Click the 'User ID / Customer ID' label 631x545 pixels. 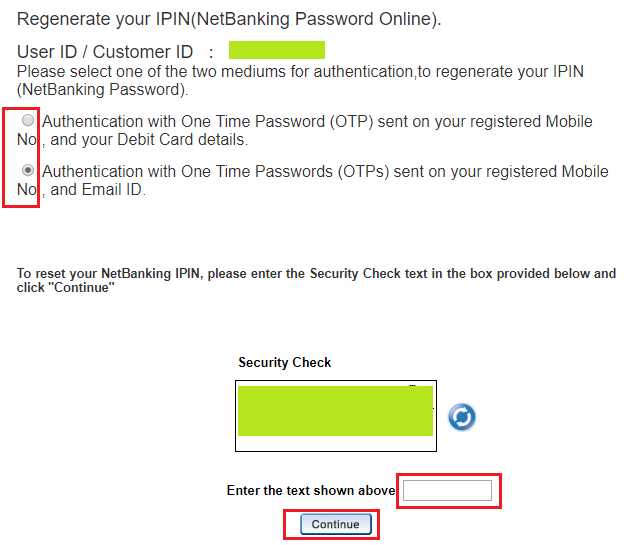(x=105, y=52)
